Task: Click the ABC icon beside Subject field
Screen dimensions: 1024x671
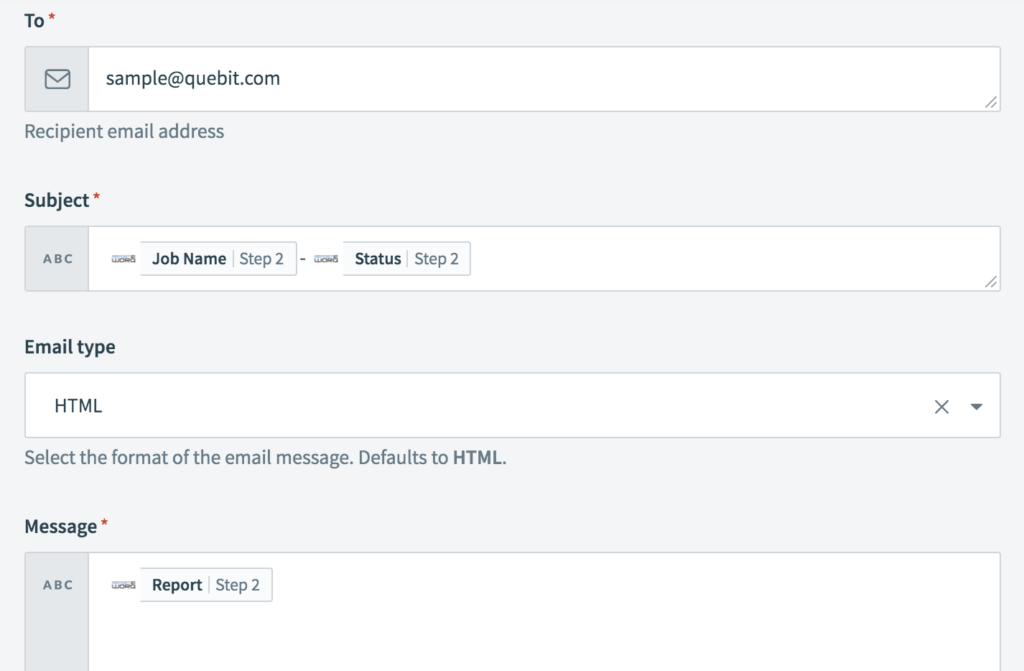Action: tap(57, 259)
